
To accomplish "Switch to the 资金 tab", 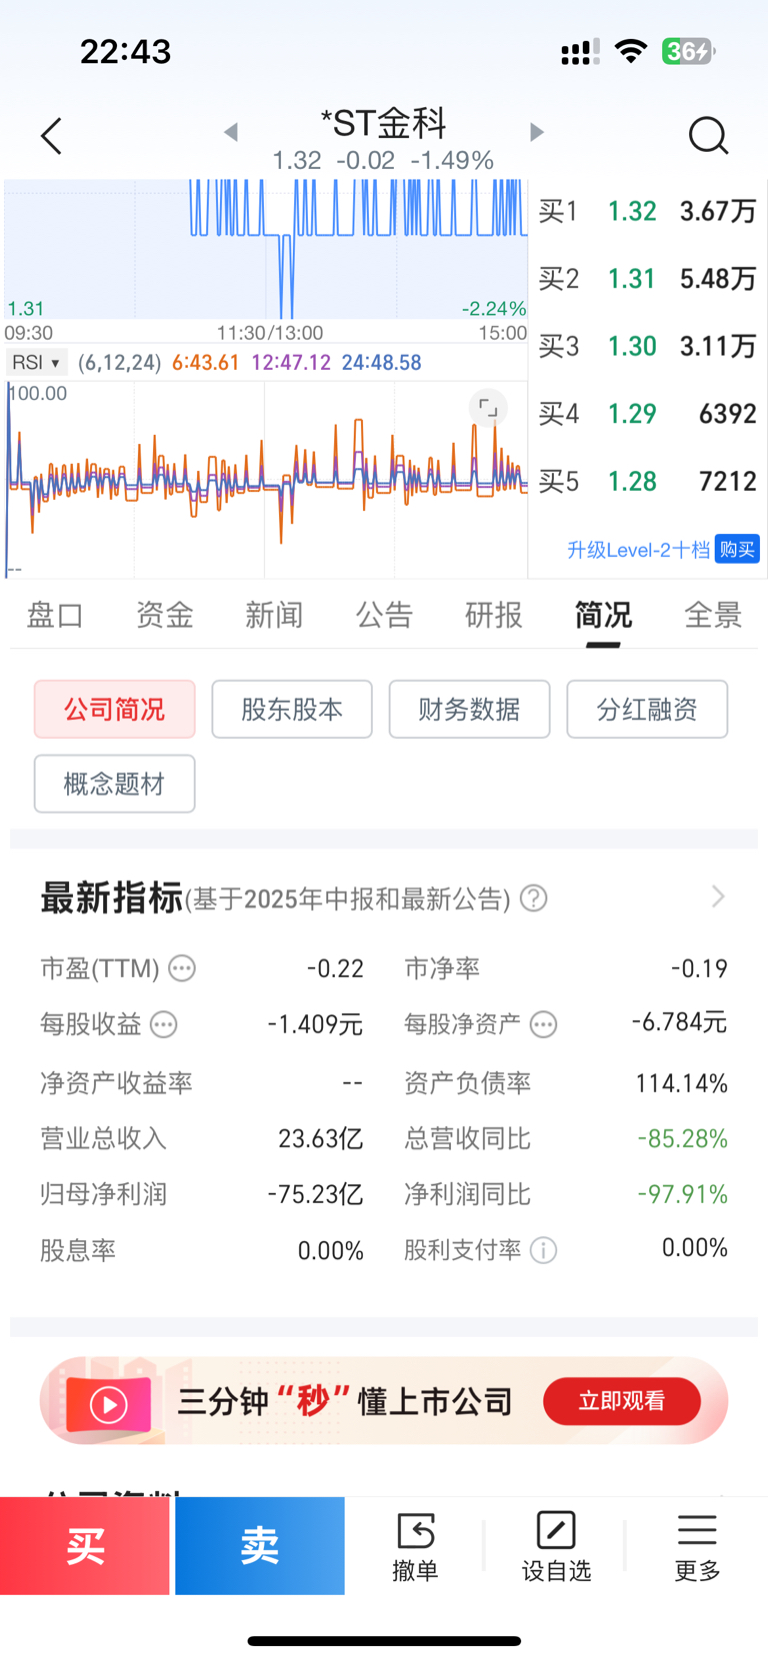I will click(165, 615).
